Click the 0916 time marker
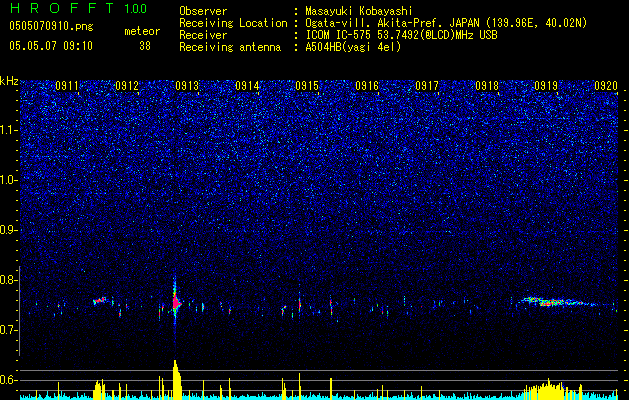 point(367,85)
